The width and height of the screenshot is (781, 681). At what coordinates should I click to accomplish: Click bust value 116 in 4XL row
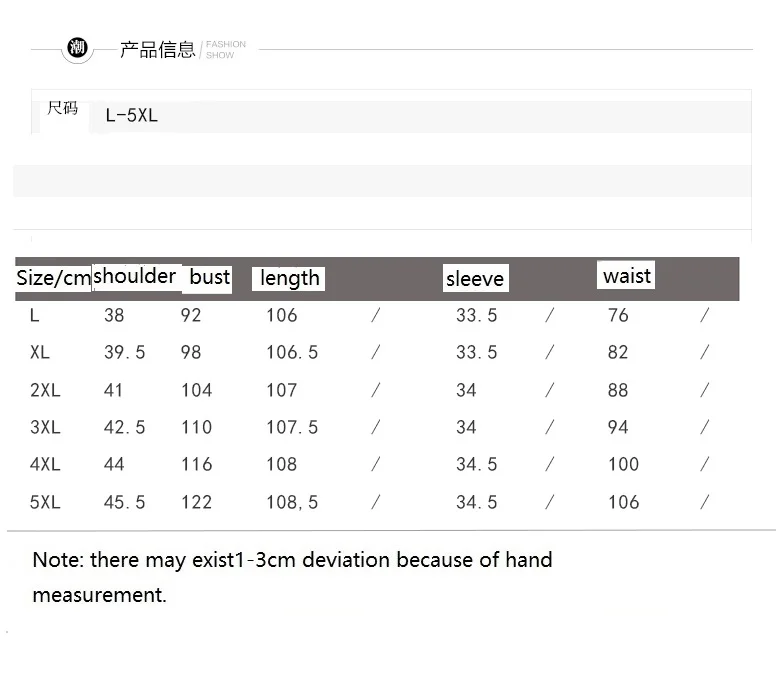coord(197,464)
